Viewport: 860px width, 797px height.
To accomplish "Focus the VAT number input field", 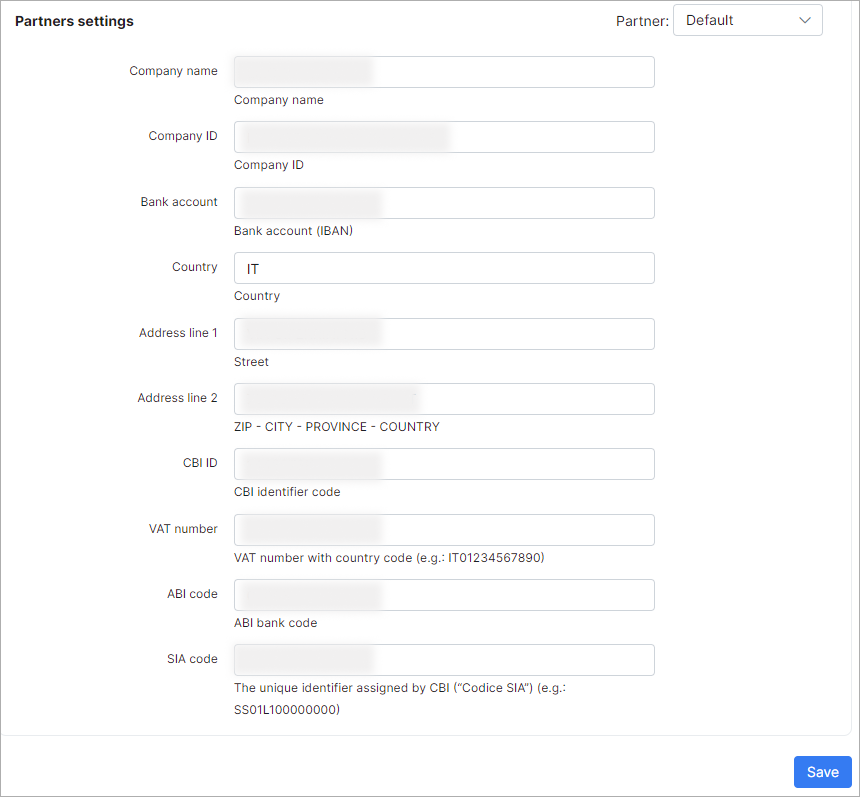I will (x=444, y=530).
